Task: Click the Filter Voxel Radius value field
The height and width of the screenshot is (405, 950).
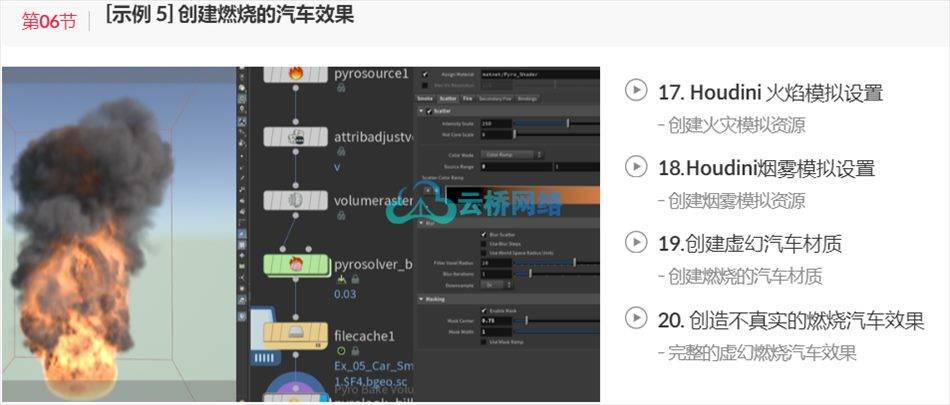Action: 496,263
